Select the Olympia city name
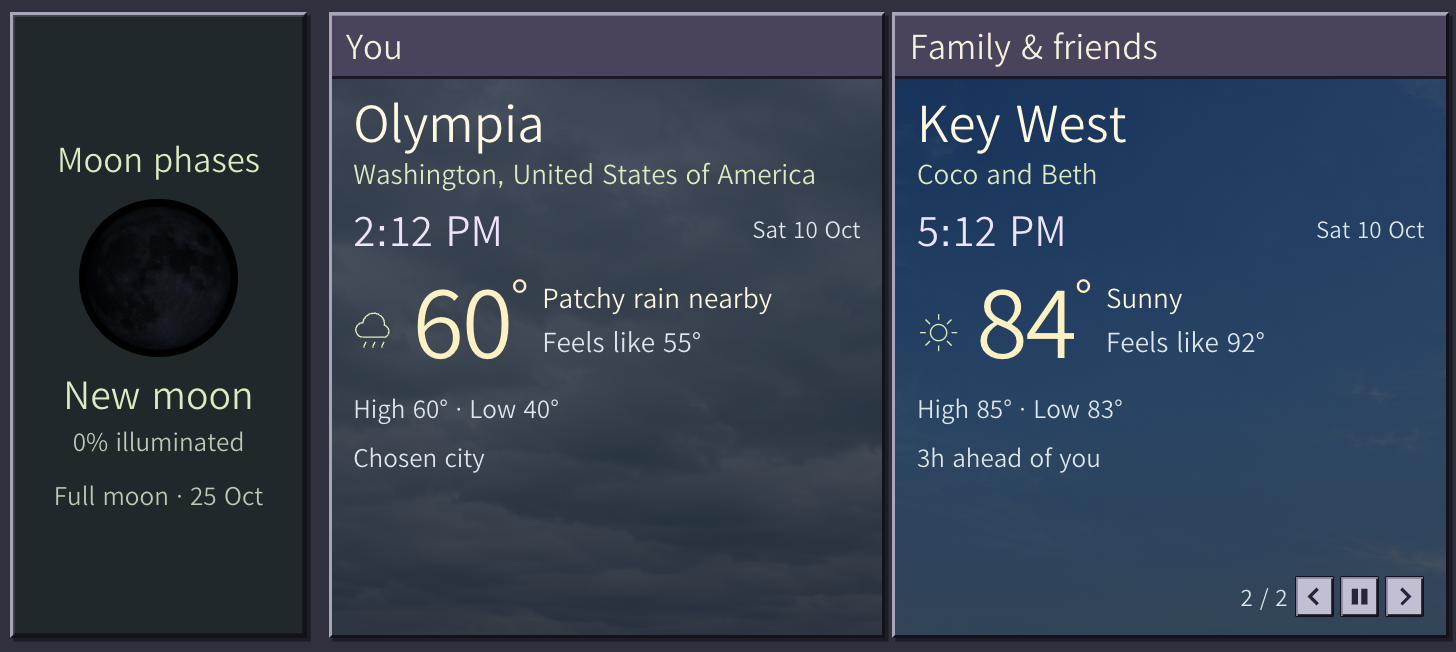 coord(449,126)
